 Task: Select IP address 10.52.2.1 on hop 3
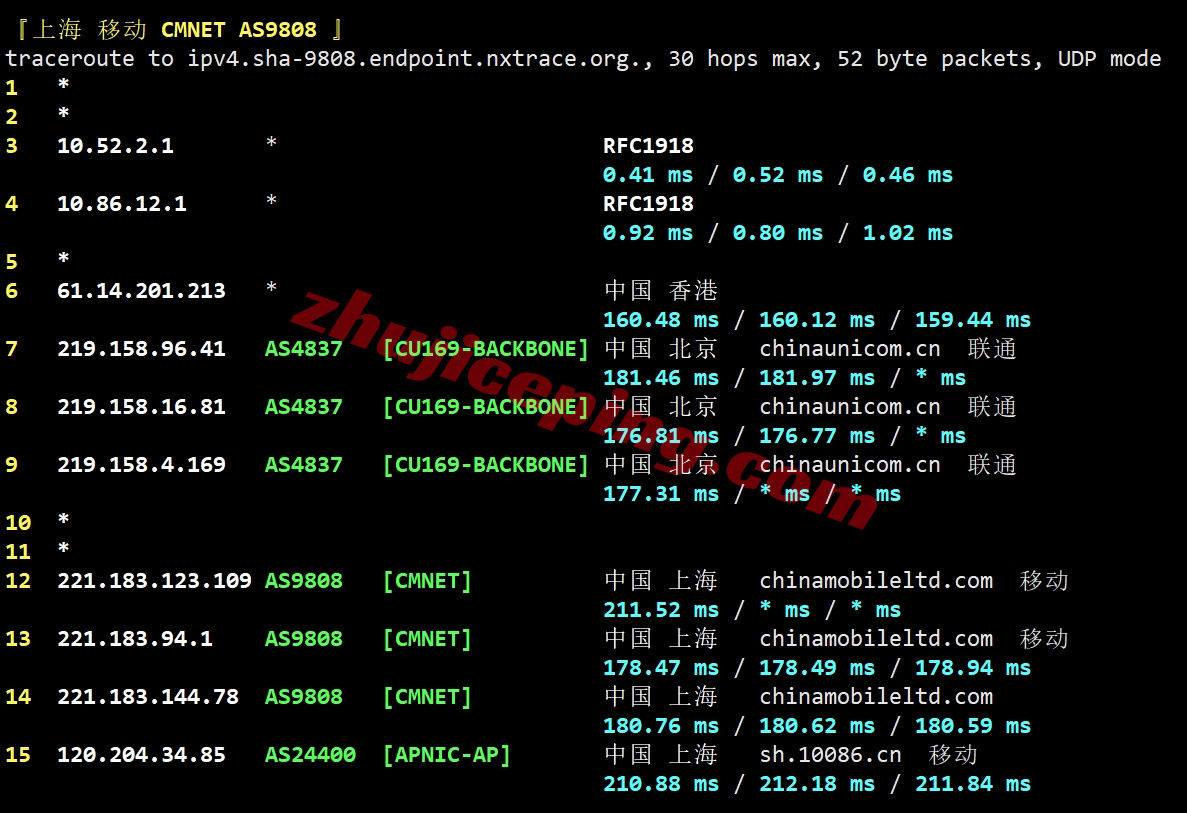point(115,145)
